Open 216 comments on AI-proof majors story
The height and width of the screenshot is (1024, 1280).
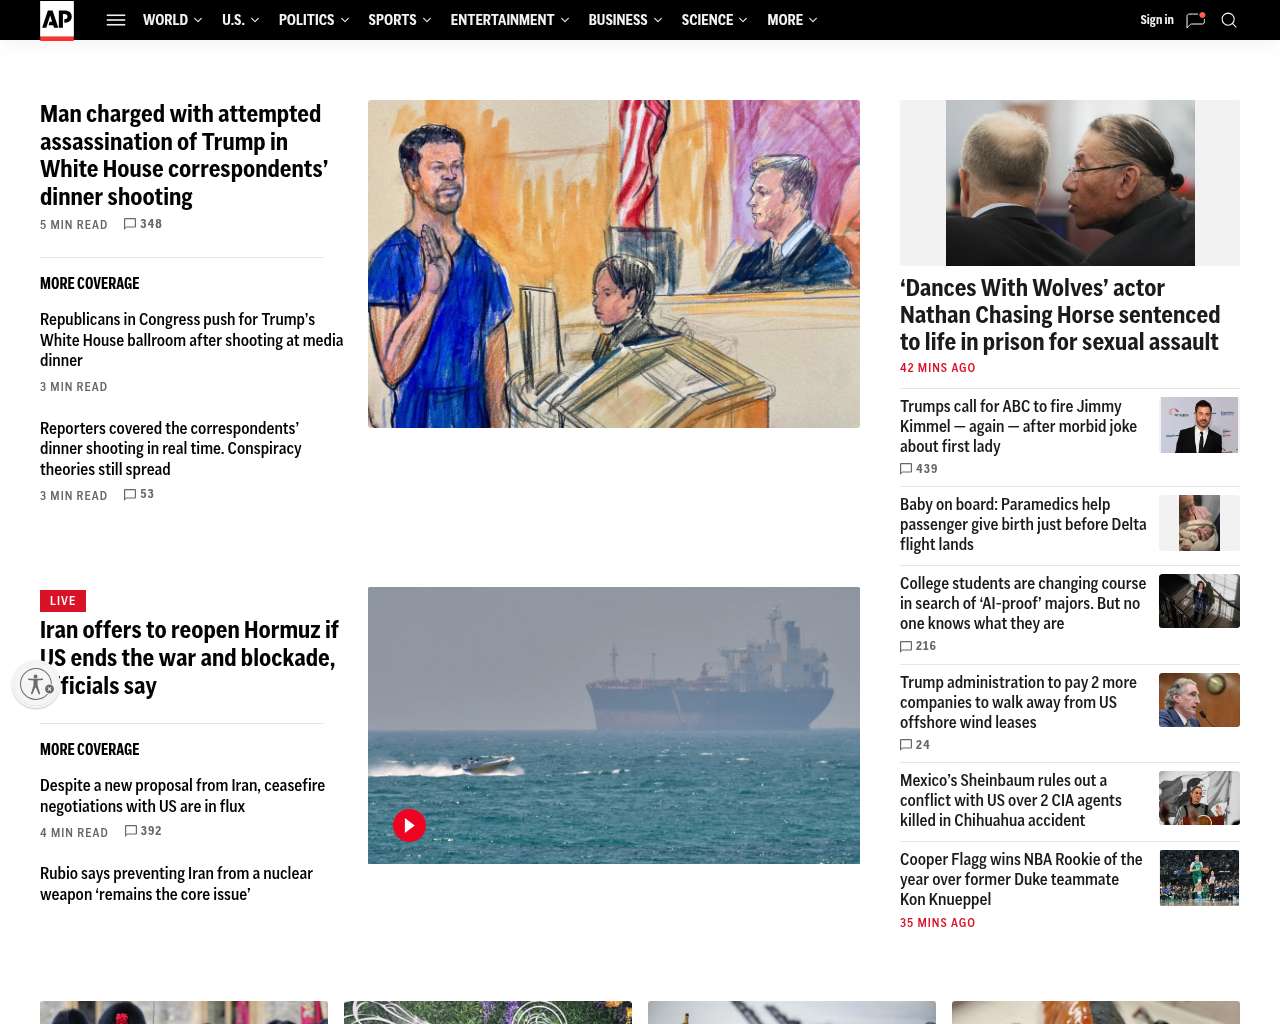click(918, 646)
